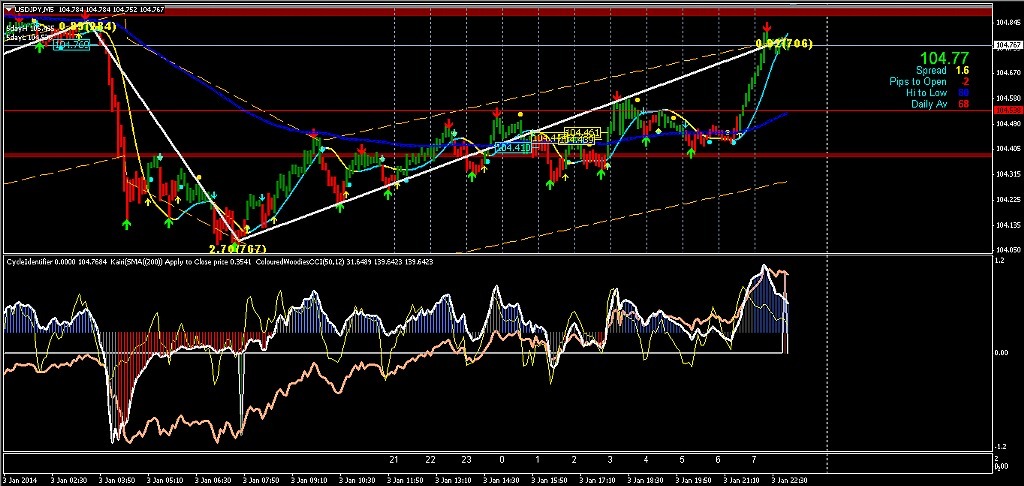Click the 104.315 price scale value
This screenshot has height=486, width=1024.
point(1008,174)
